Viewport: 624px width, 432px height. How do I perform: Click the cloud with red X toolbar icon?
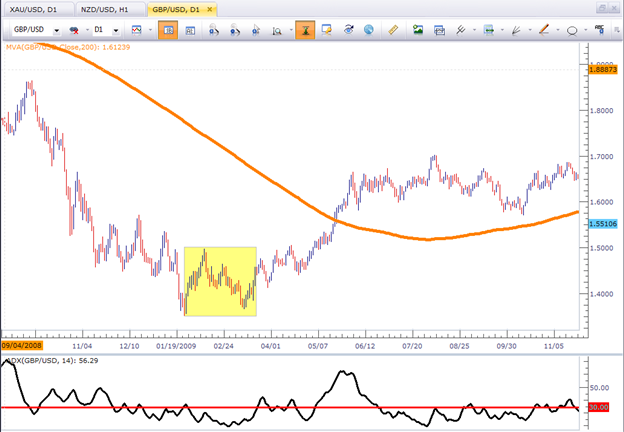point(74,30)
